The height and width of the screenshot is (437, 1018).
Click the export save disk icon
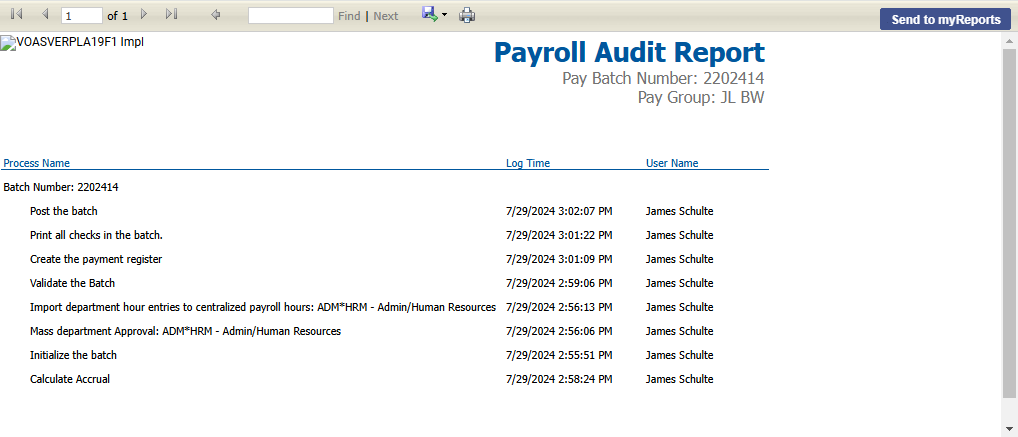[x=429, y=14]
